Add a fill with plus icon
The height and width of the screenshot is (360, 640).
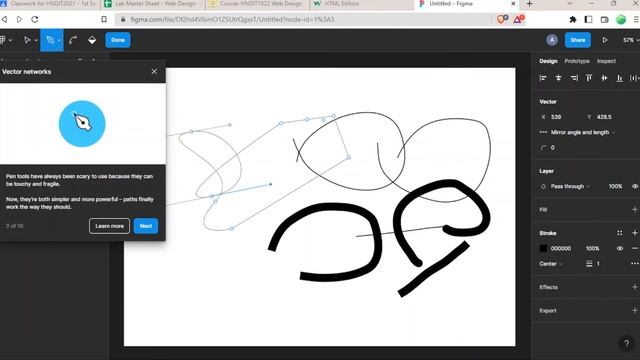(635, 210)
